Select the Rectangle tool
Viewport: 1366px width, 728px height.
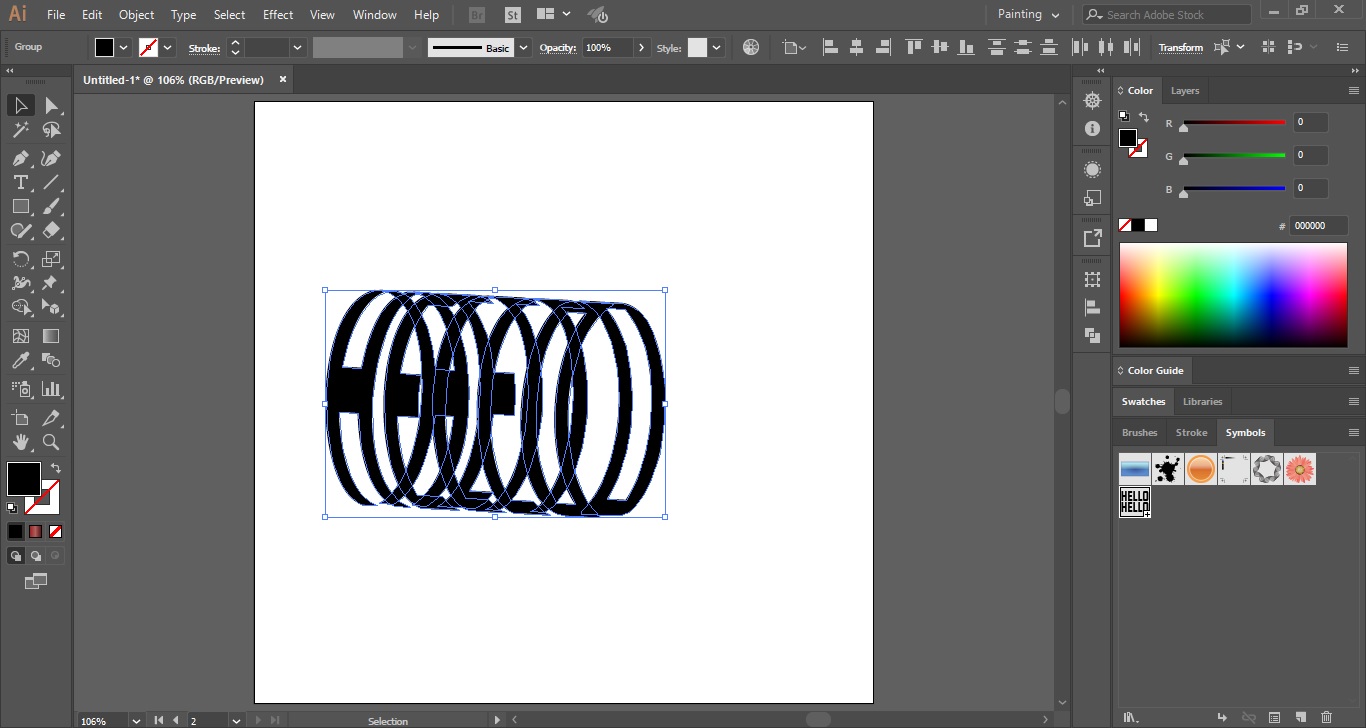20,206
